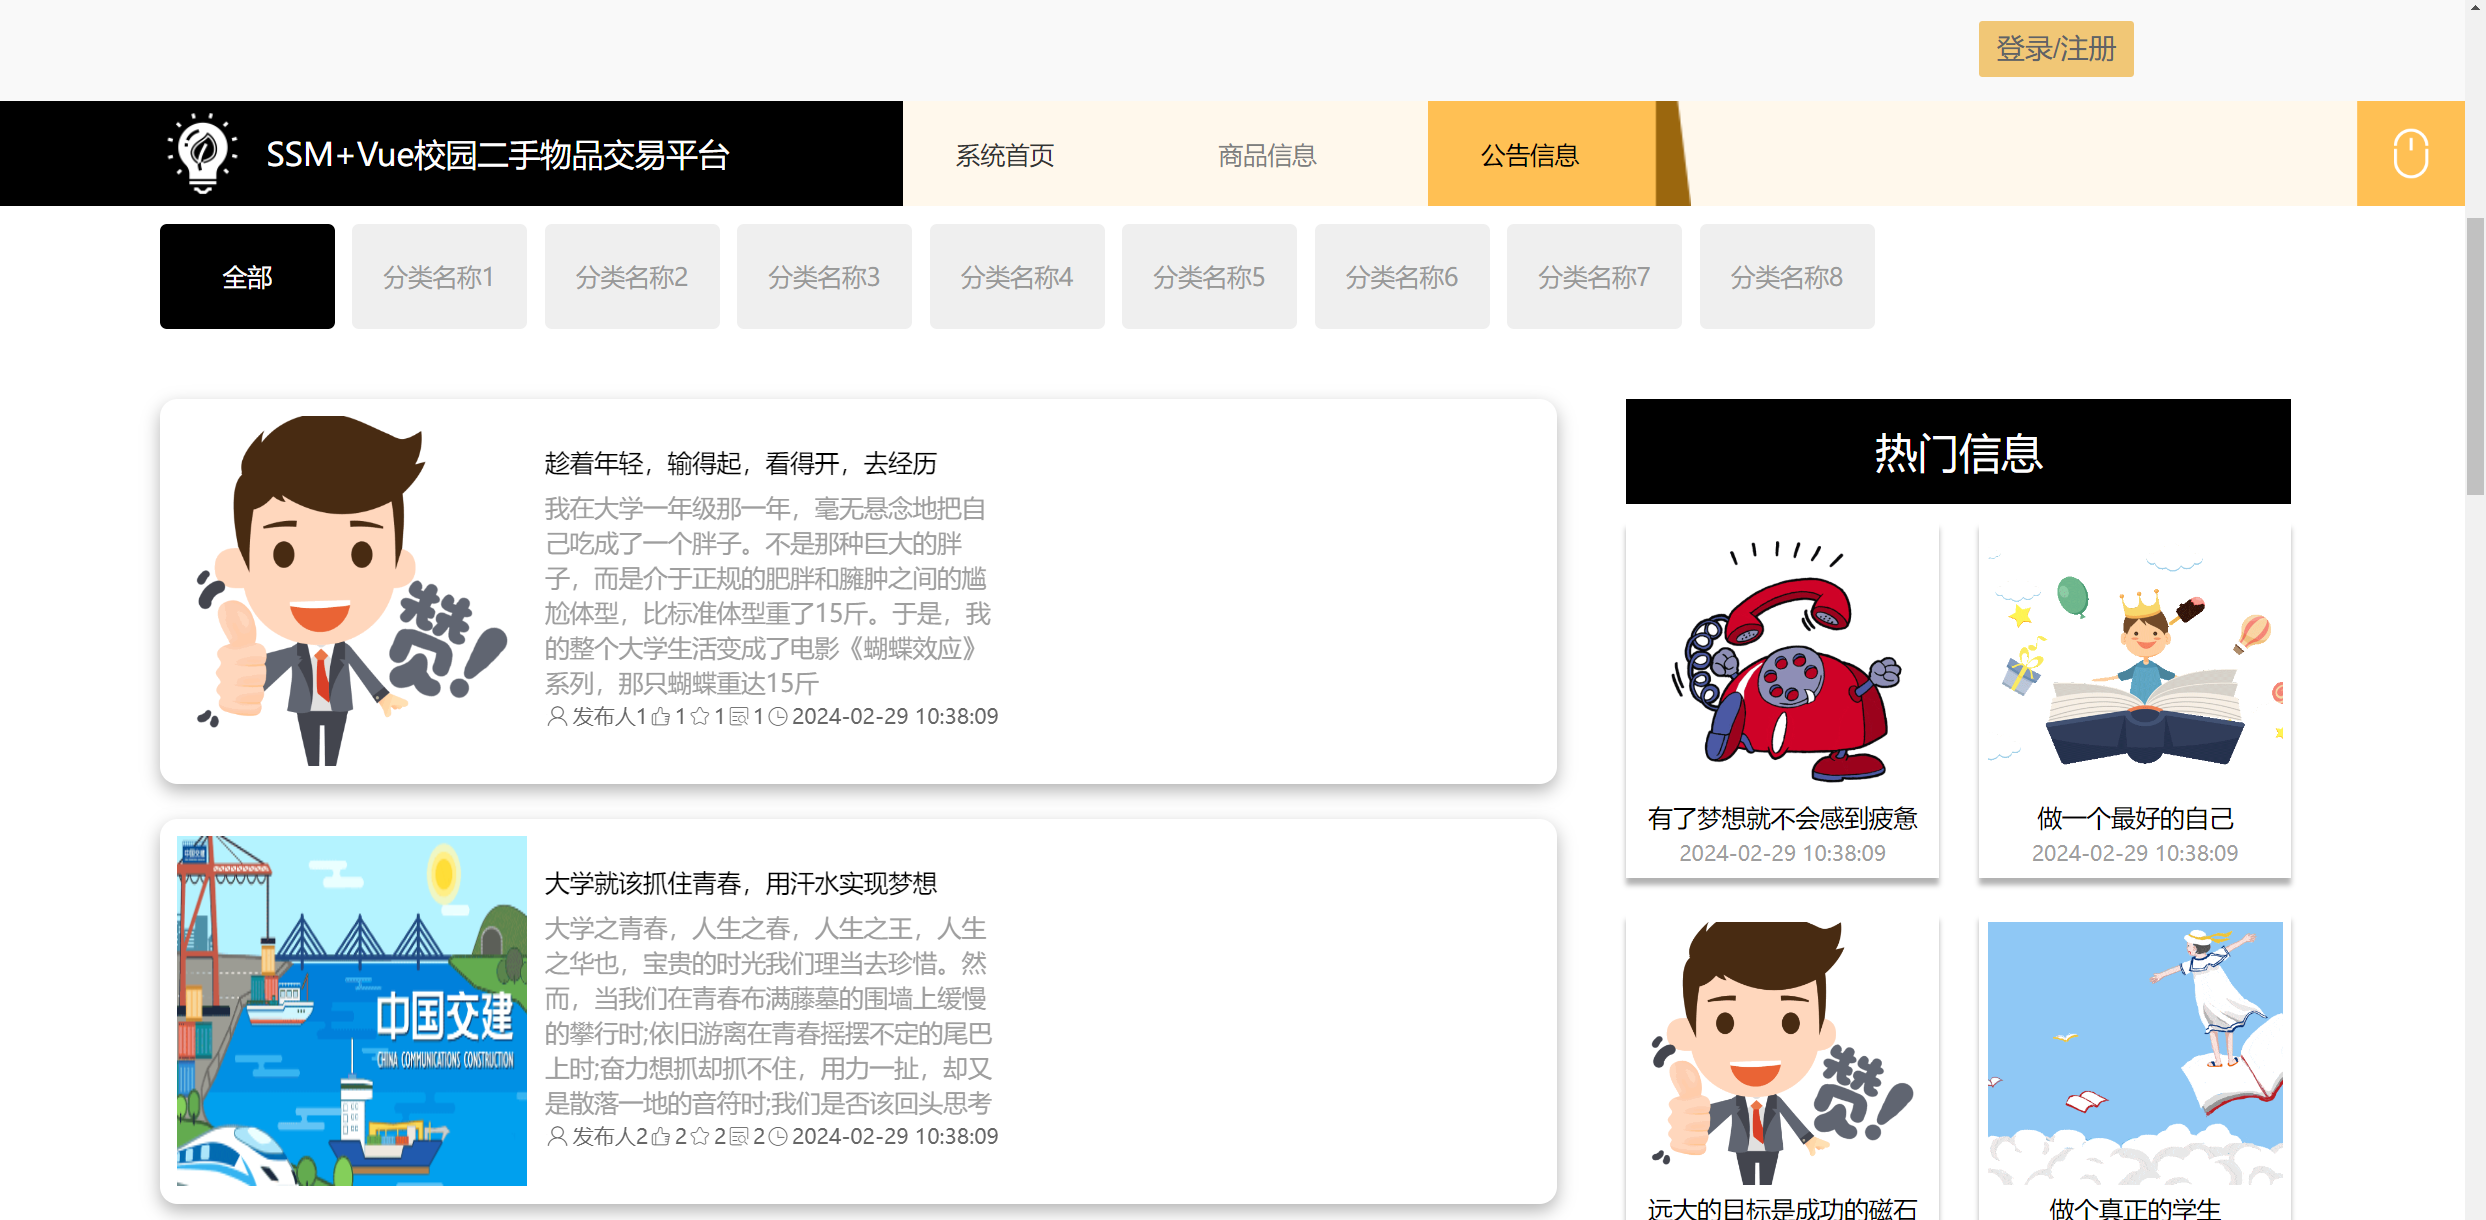Click the person icon next to 发布人2

(x=556, y=1136)
